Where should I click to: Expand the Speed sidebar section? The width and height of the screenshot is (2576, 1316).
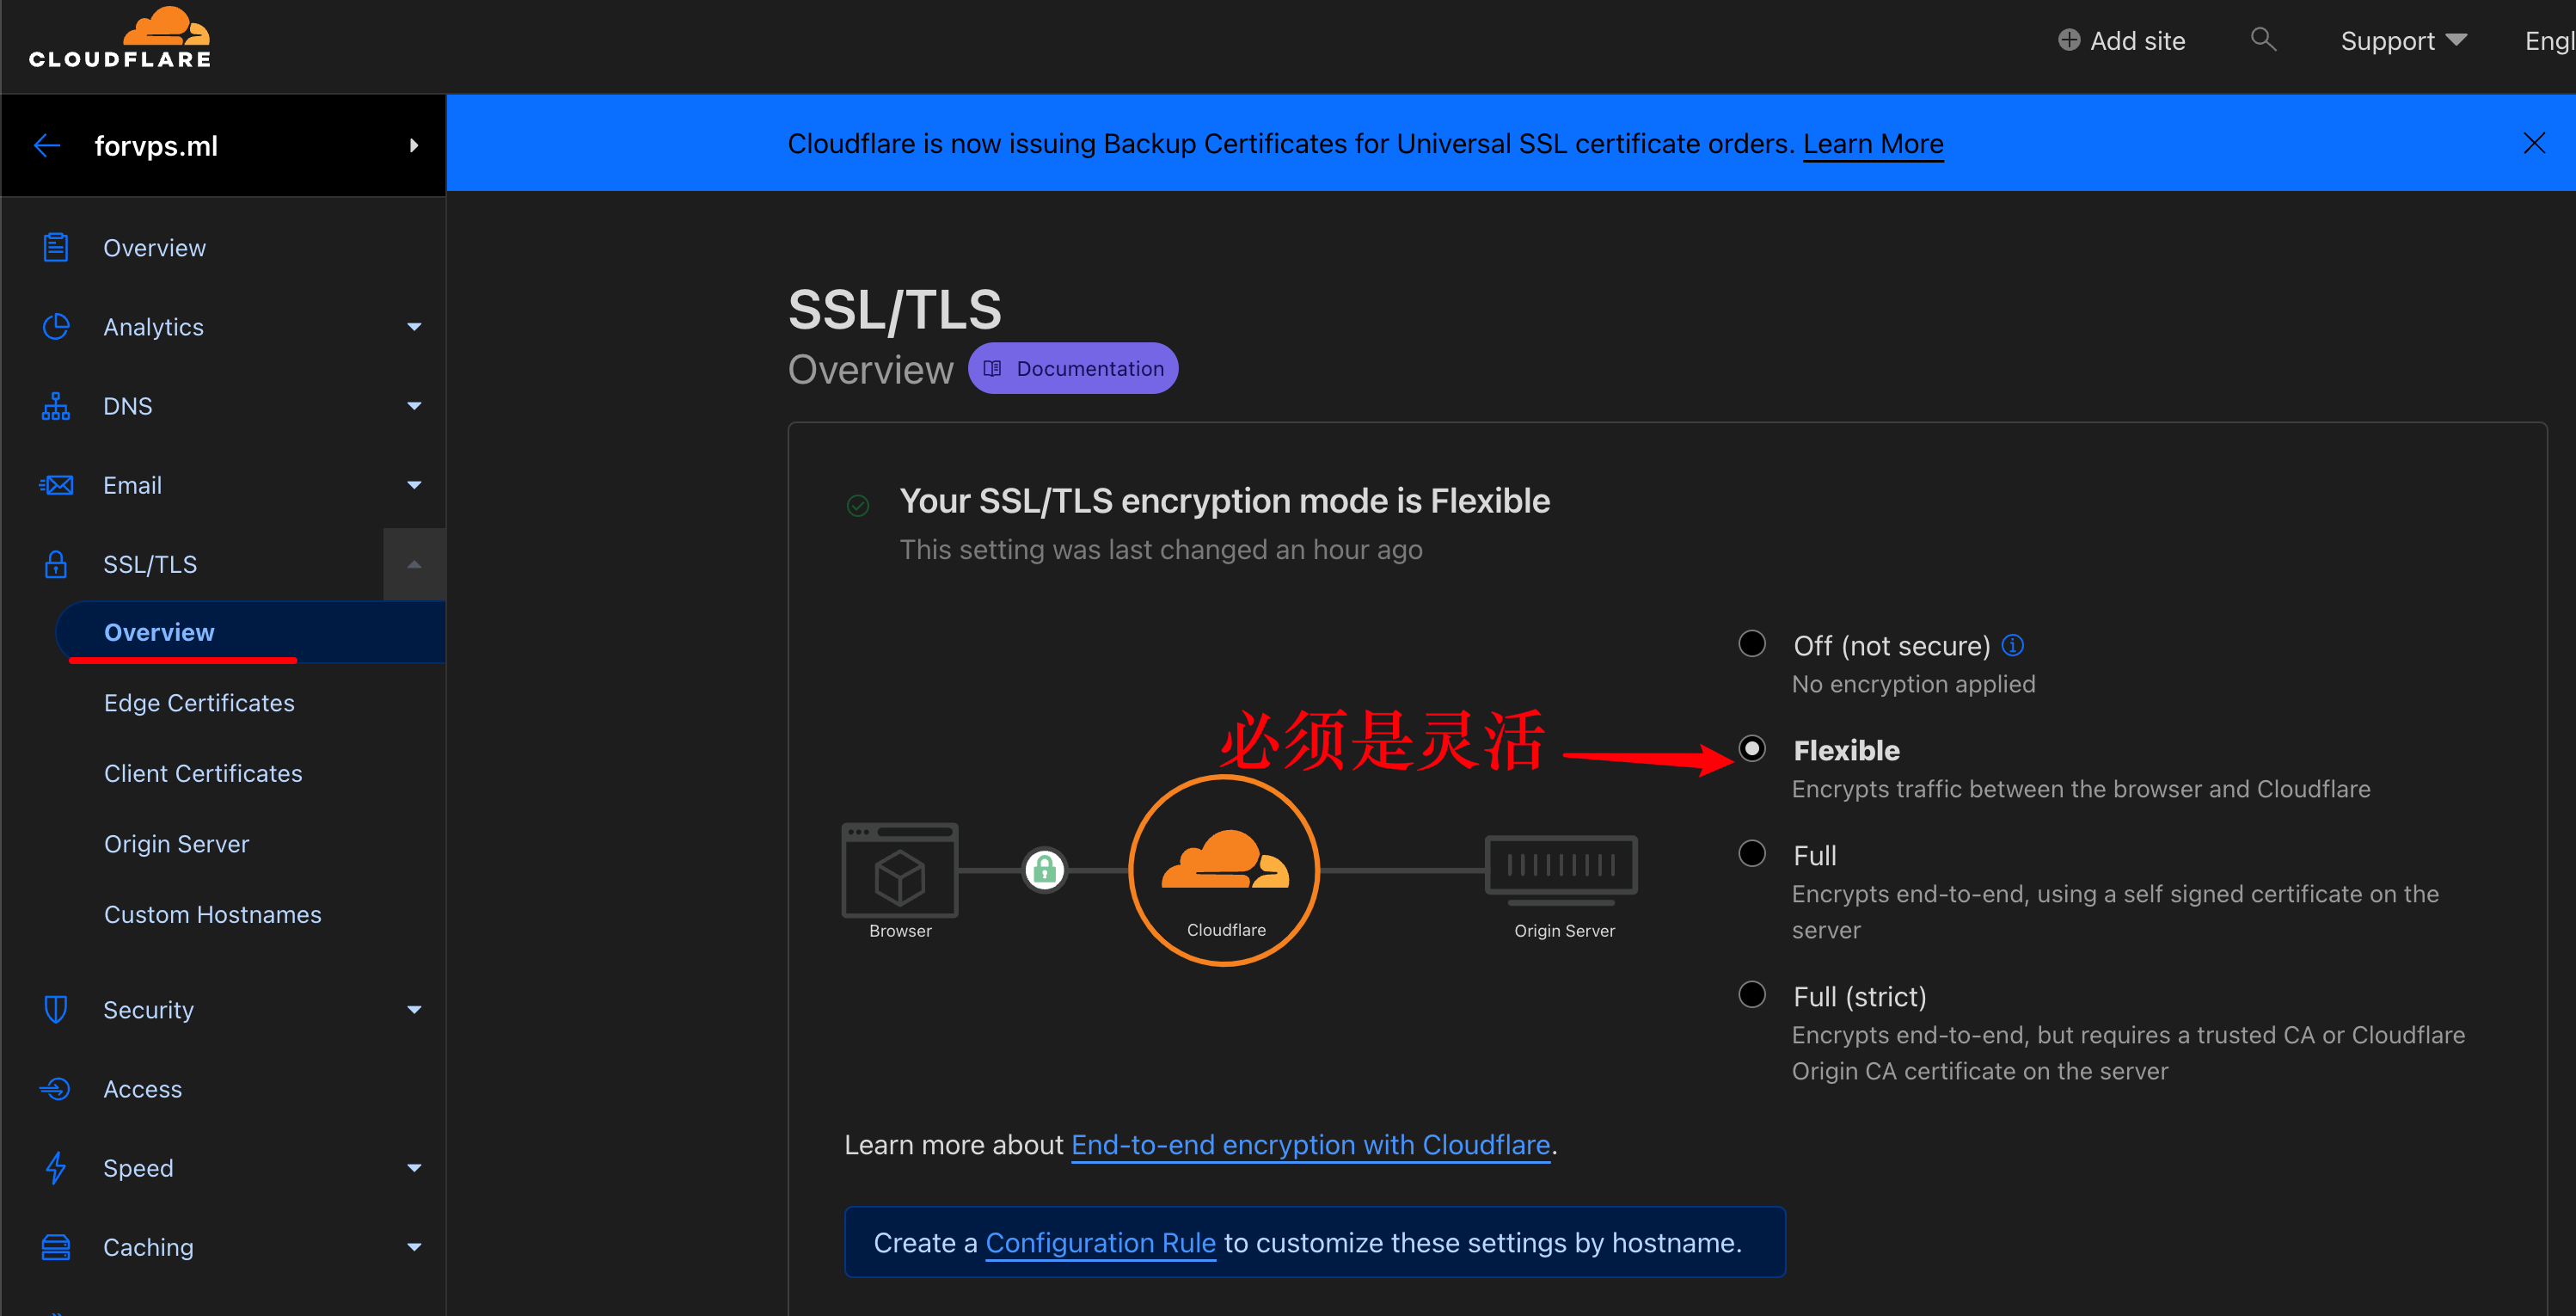click(x=414, y=1168)
